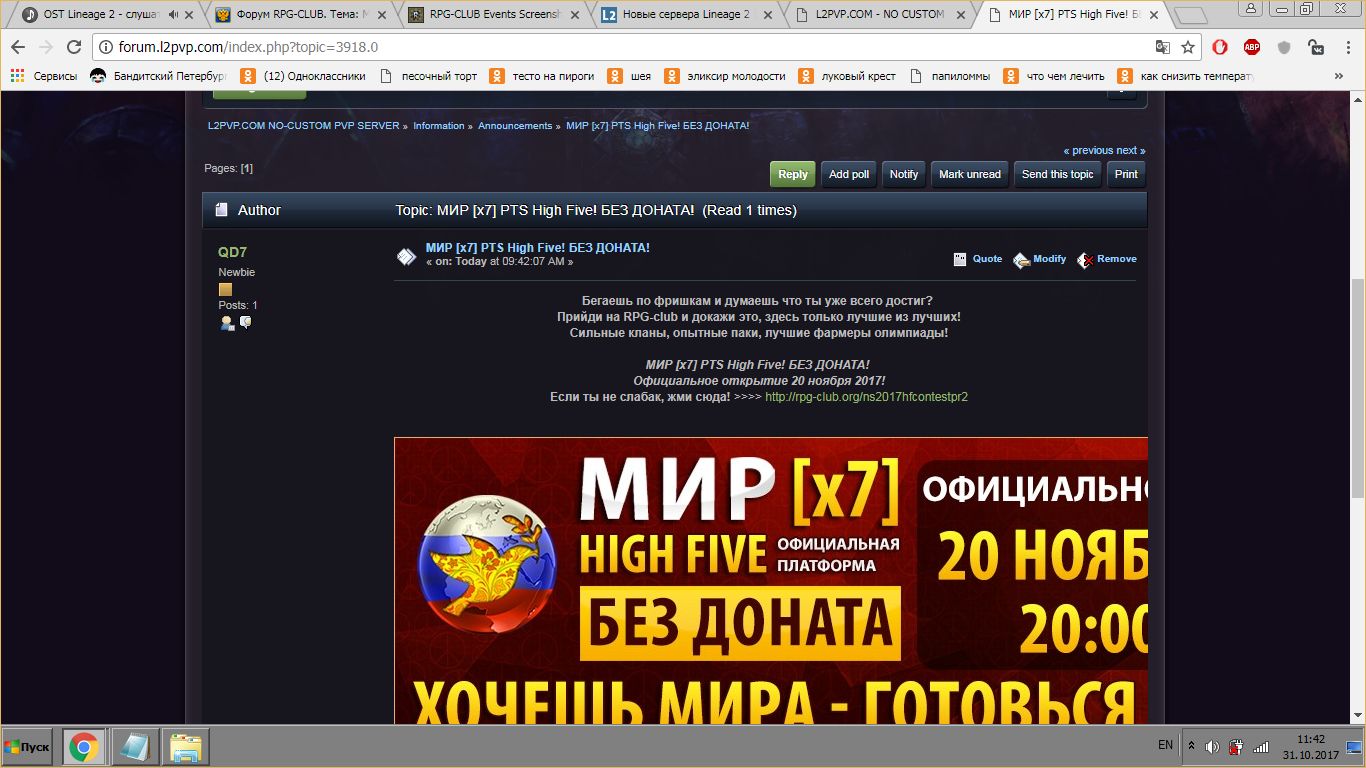
Task: Click the site info icon in address bar
Action: pyautogui.click(x=106, y=47)
